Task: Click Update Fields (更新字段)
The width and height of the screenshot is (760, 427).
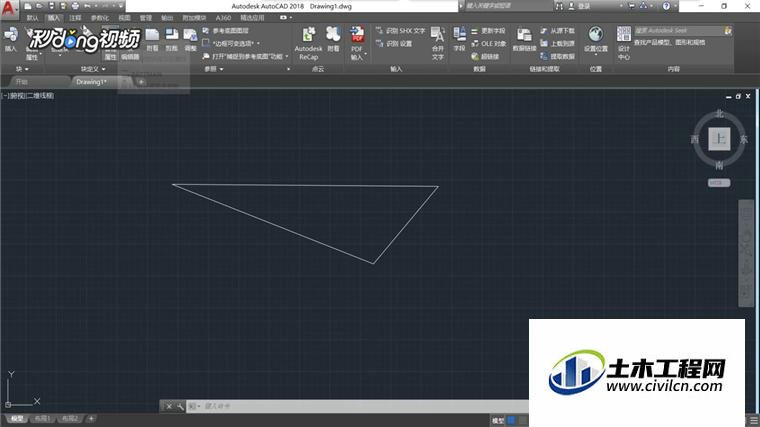Action: click(x=488, y=31)
